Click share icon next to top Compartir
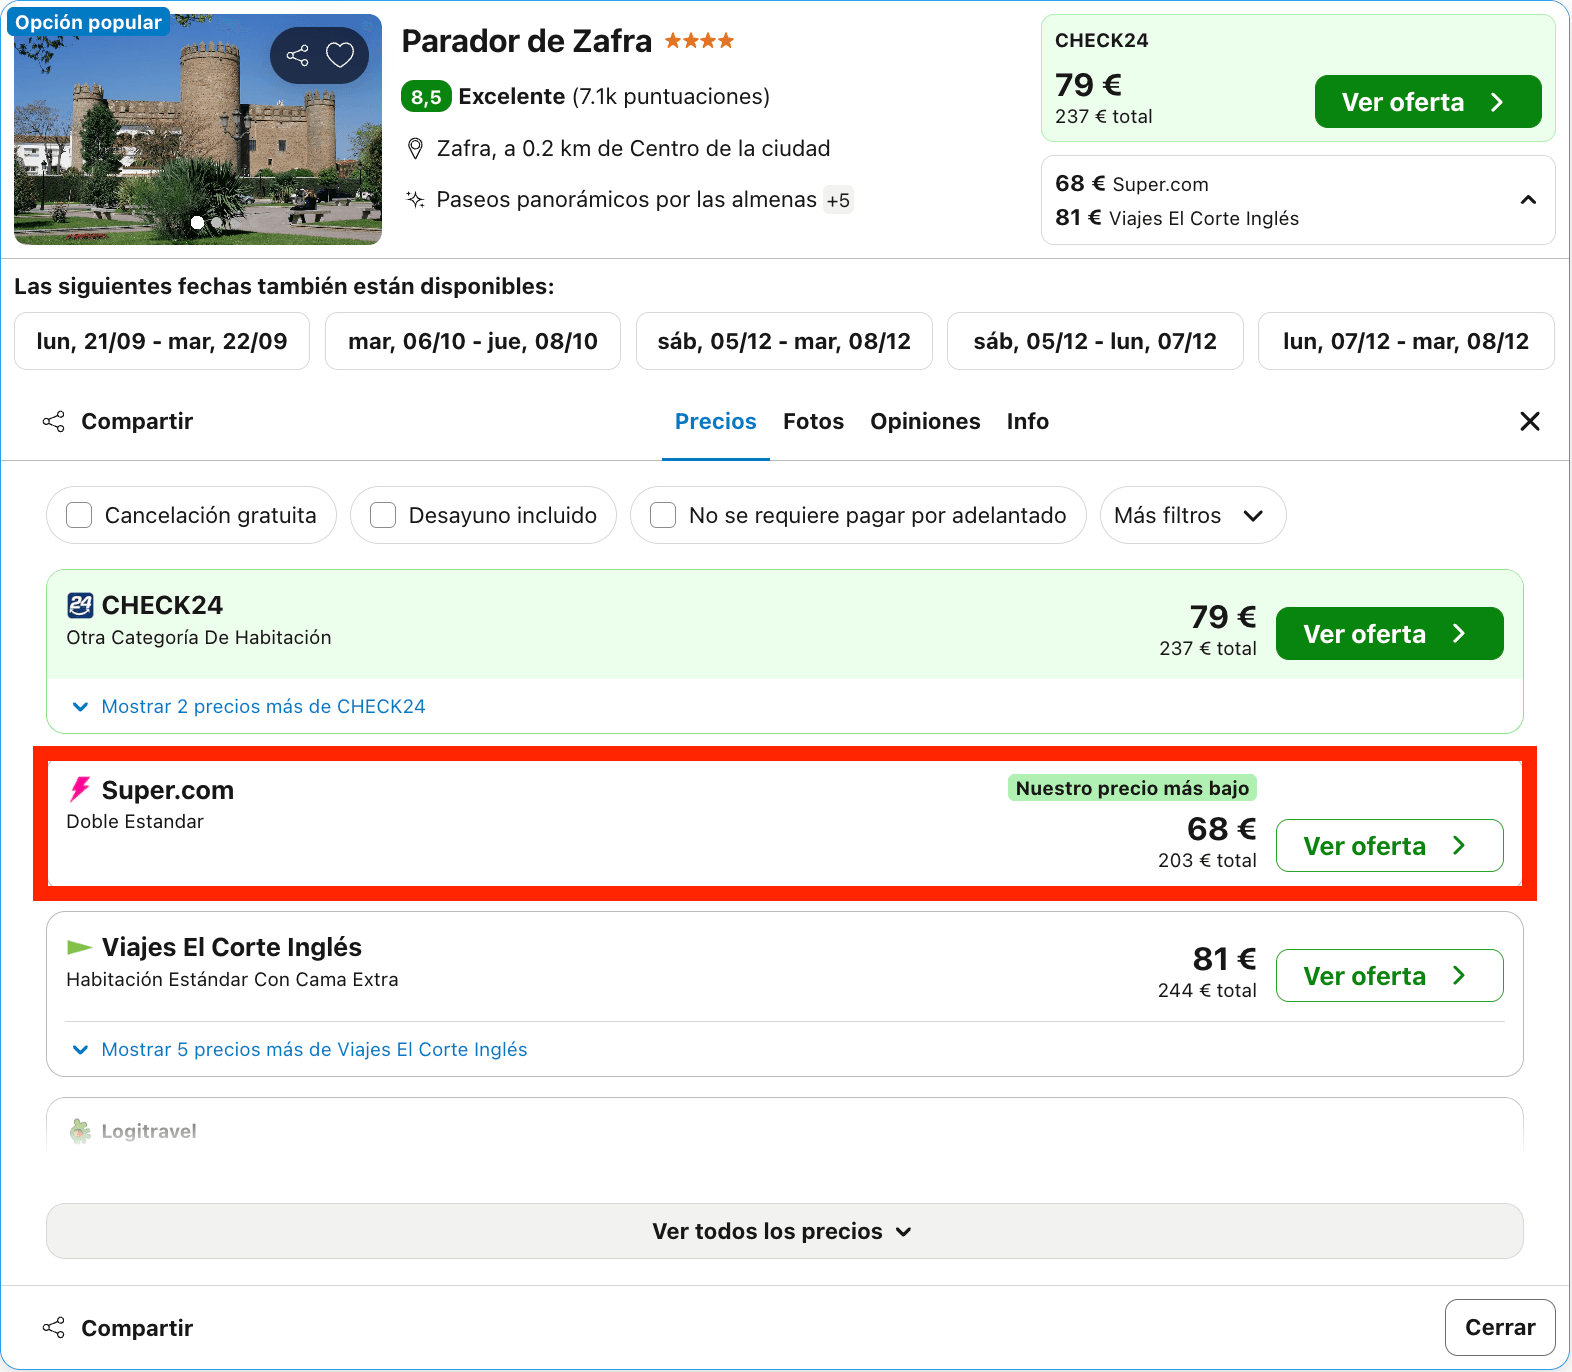This screenshot has height=1372, width=1572. coord(54,422)
